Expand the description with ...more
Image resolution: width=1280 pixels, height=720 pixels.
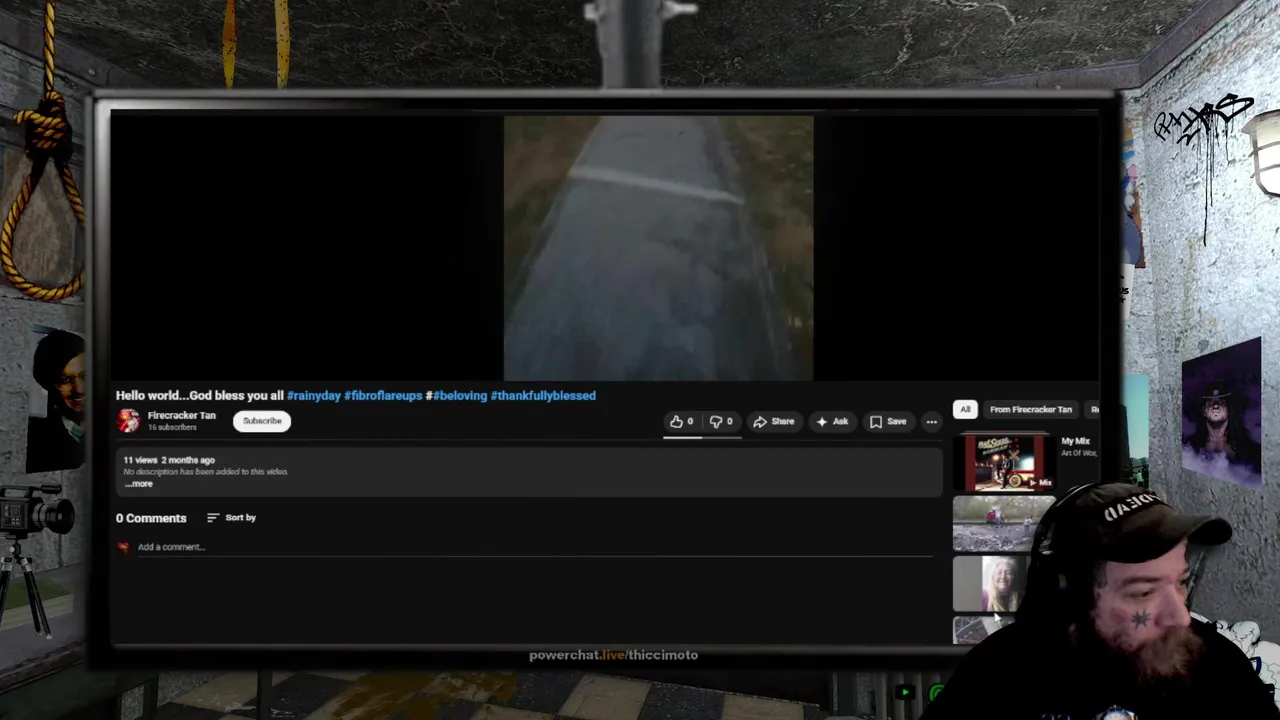pos(139,484)
